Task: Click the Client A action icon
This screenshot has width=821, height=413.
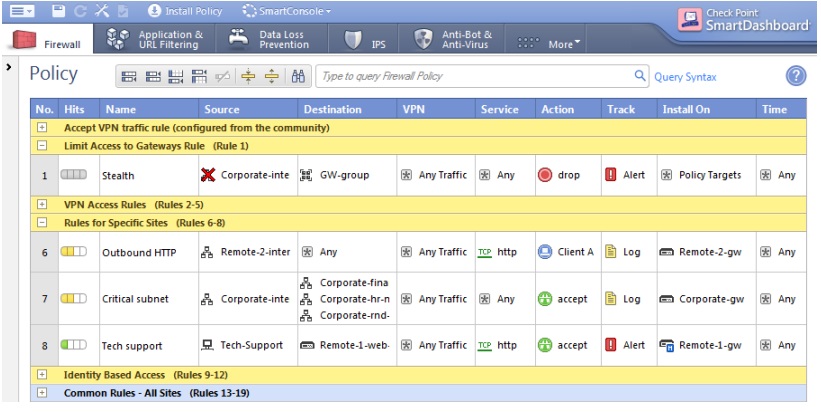Action: click(x=545, y=252)
